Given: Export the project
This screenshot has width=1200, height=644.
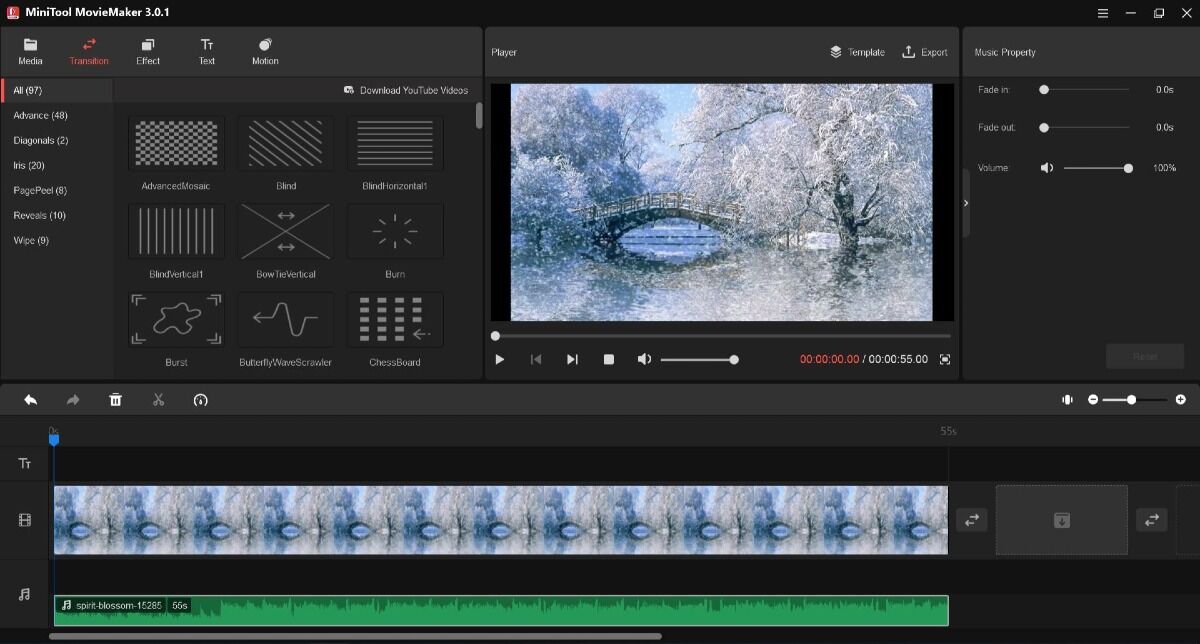Looking at the screenshot, I should (x=925, y=52).
